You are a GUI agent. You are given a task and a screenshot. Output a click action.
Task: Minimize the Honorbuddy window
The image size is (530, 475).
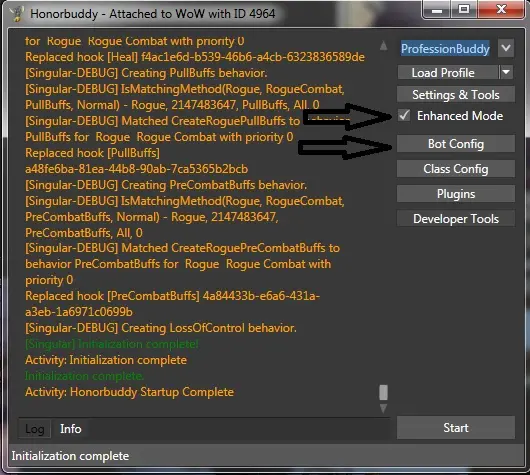pos(437,10)
